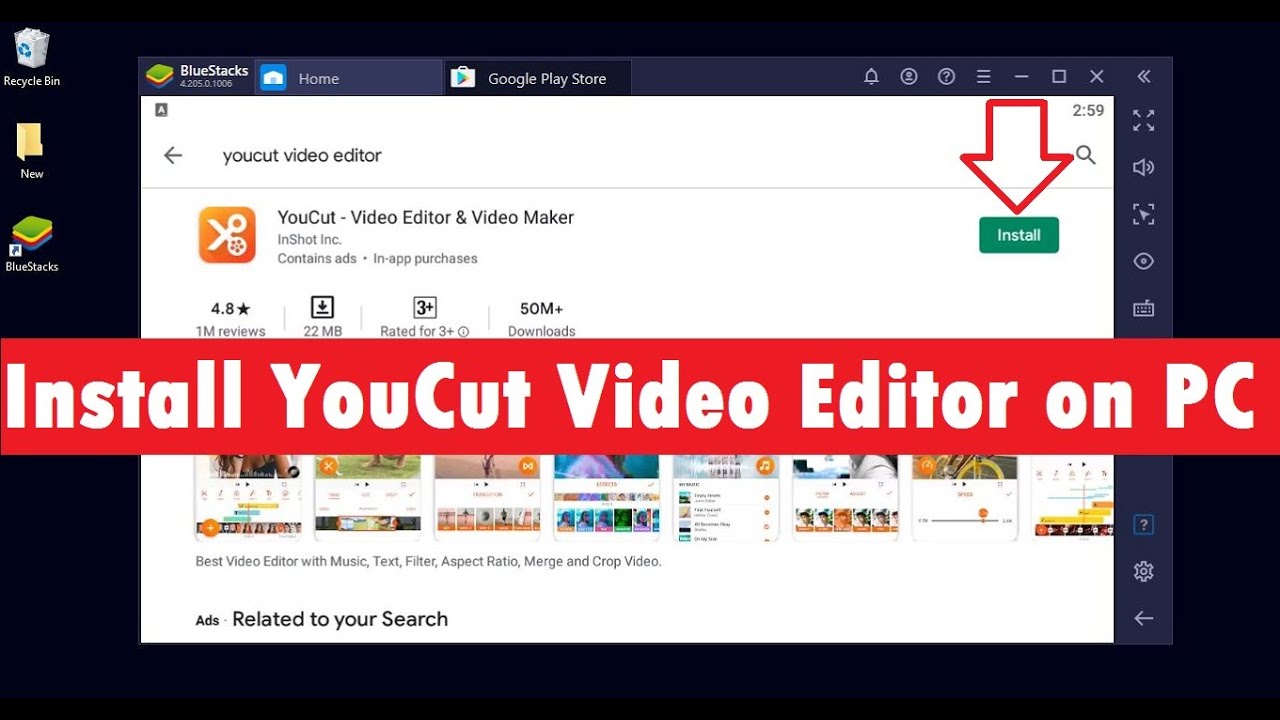This screenshot has width=1280, height=720.
Task: Open the Effects screenshot thumbnail
Action: [606, 497]
